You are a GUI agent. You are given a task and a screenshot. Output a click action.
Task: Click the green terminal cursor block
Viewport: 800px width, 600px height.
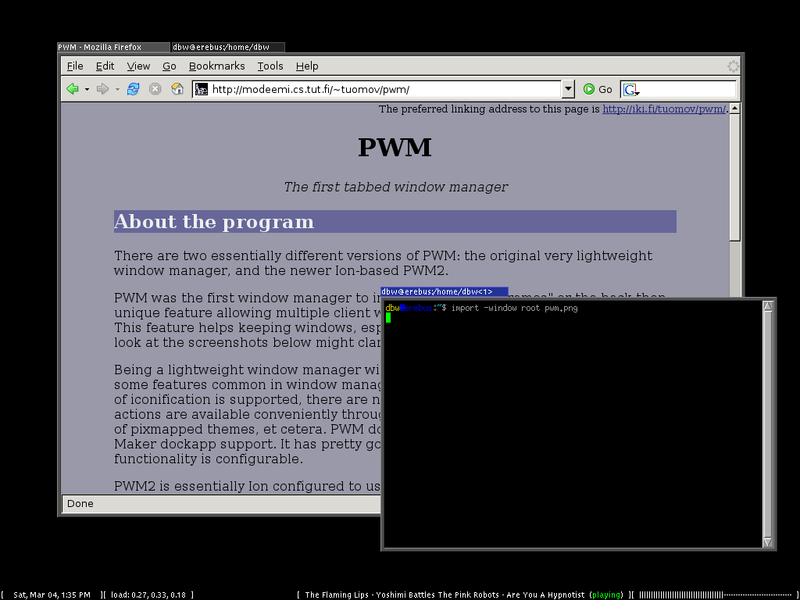(x=388, y=318)
